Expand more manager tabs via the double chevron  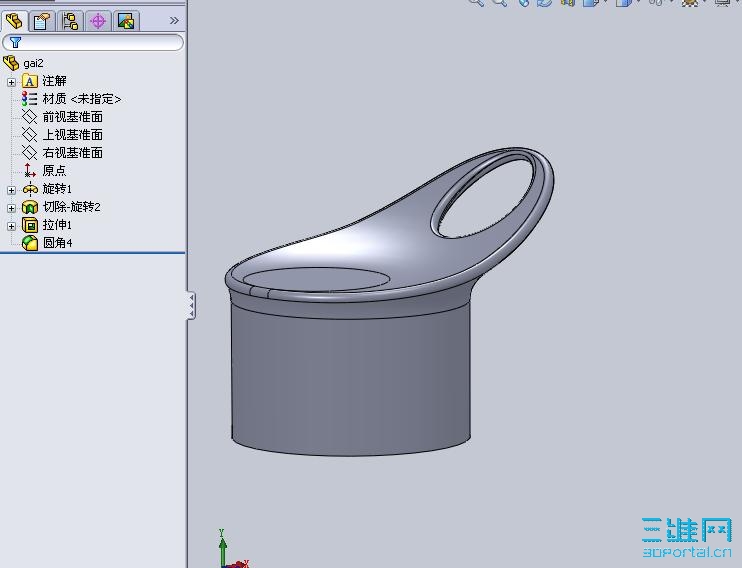174,20
